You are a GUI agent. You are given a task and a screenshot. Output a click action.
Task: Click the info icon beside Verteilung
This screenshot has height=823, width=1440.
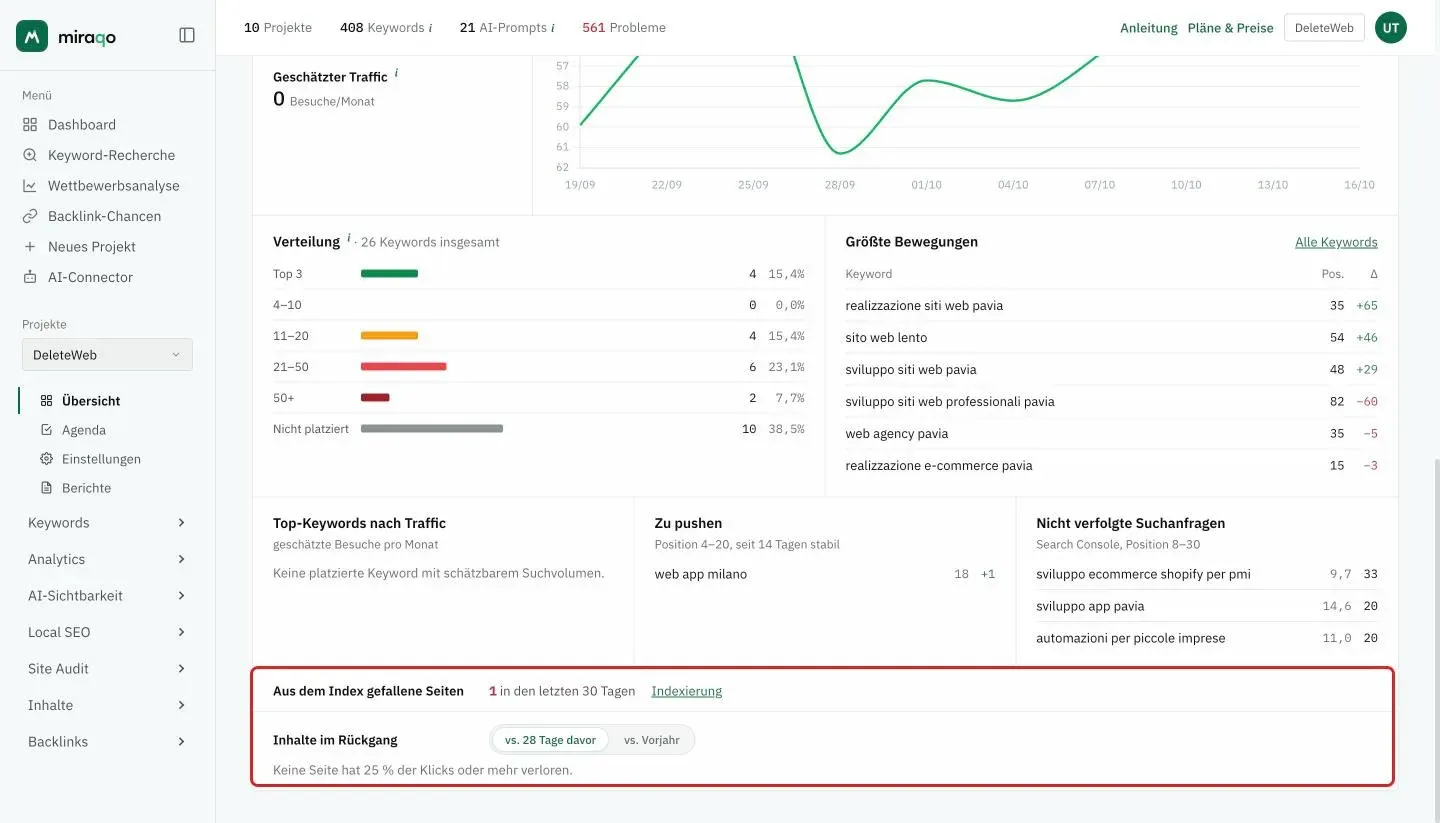coord(349,239)
